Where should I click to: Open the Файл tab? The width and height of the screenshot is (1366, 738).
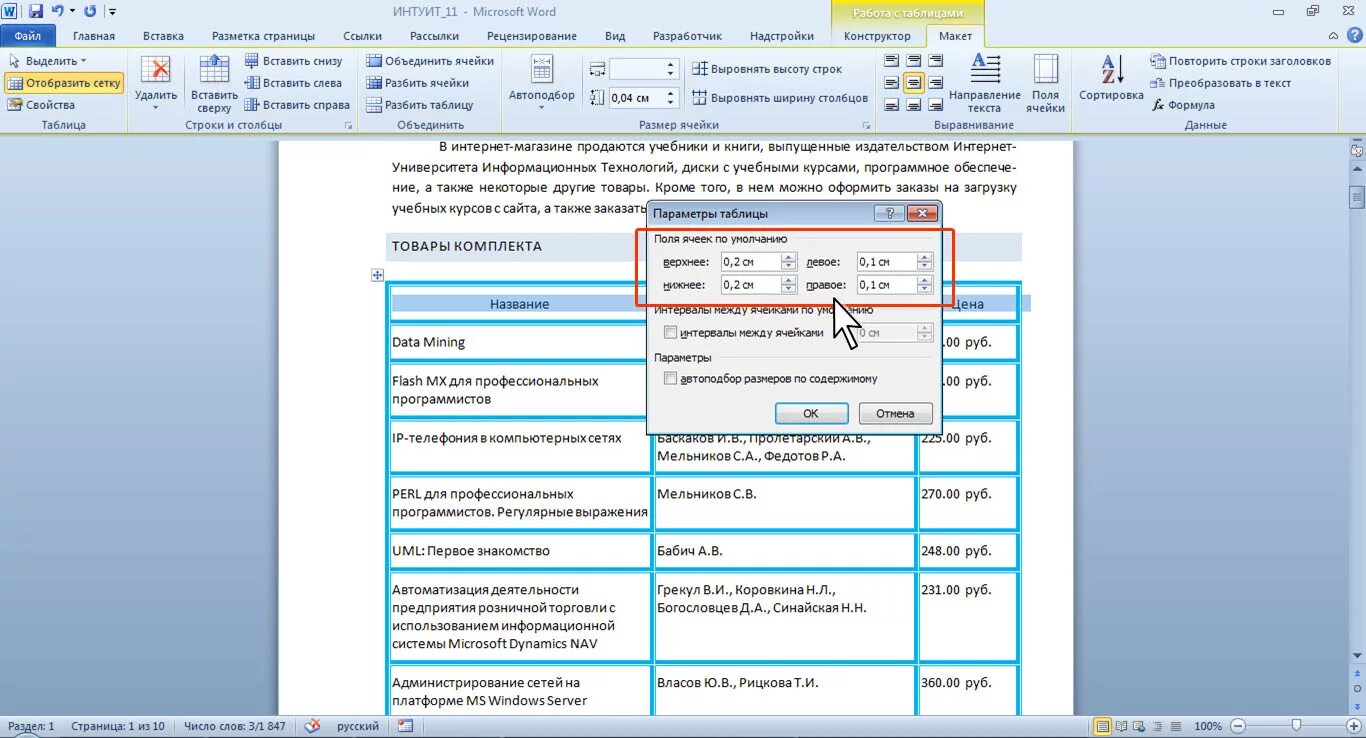click(x=28, y=36)
